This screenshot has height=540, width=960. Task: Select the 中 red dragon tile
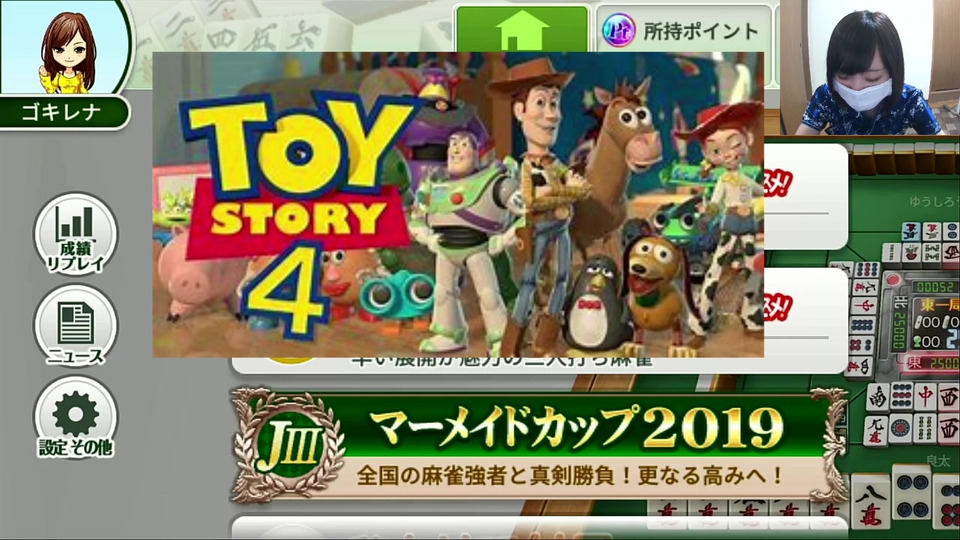925,397
